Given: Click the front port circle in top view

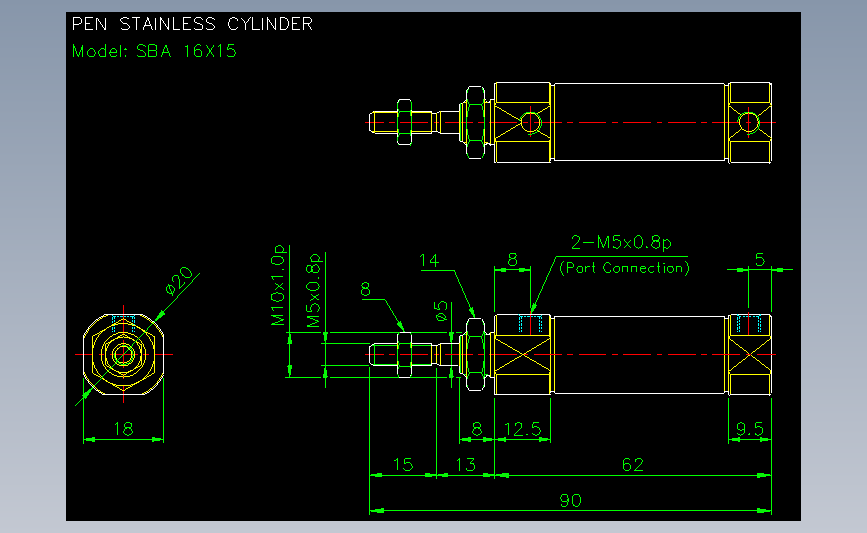Looking at the screenshot, I should click(x=530, y=122).
